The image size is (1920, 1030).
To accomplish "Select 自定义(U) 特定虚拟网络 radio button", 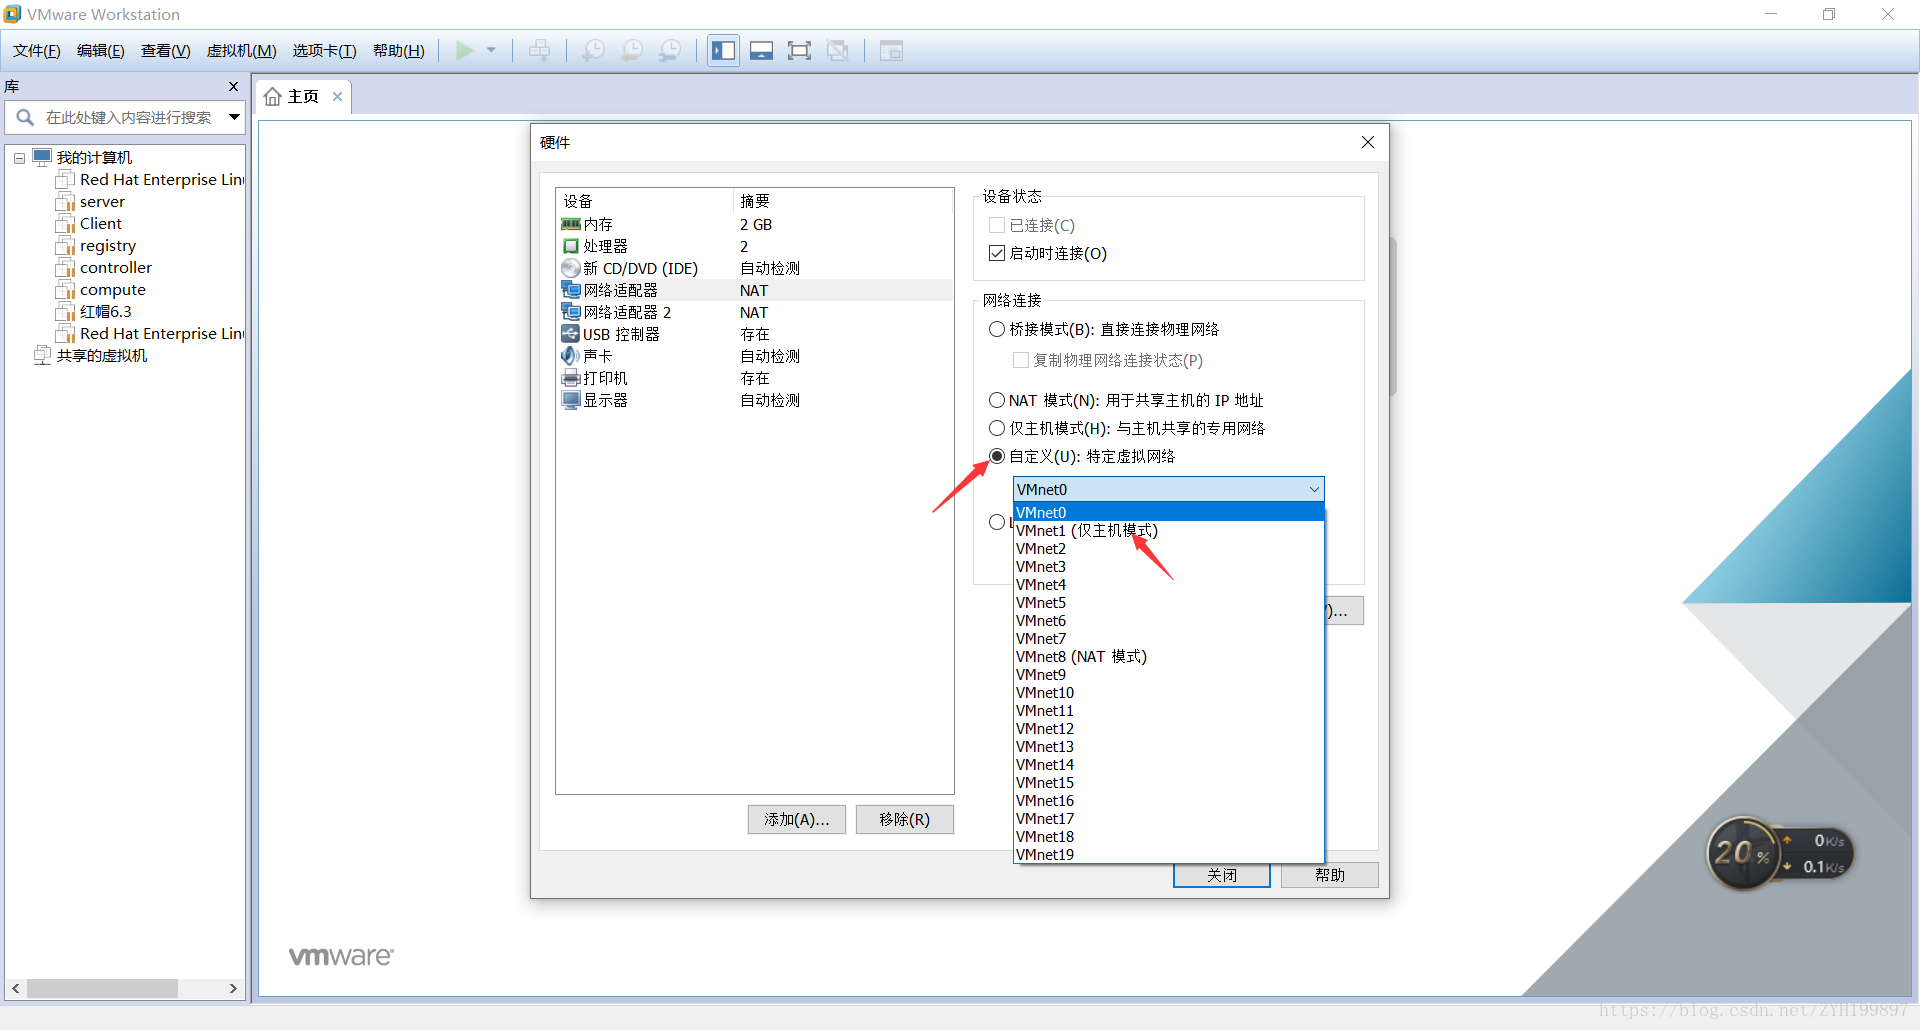I will [x=997, y=456].
